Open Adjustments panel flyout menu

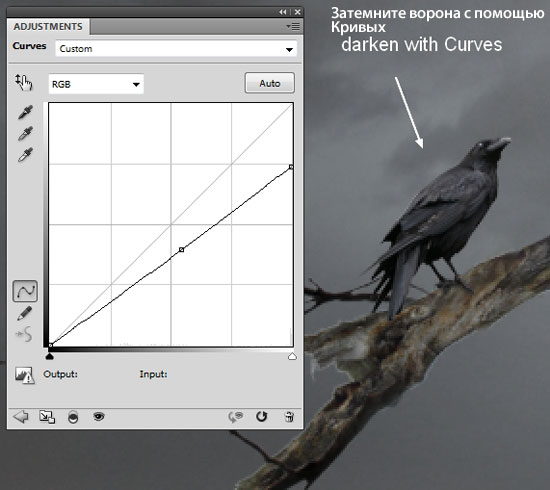tap(293, 26)
